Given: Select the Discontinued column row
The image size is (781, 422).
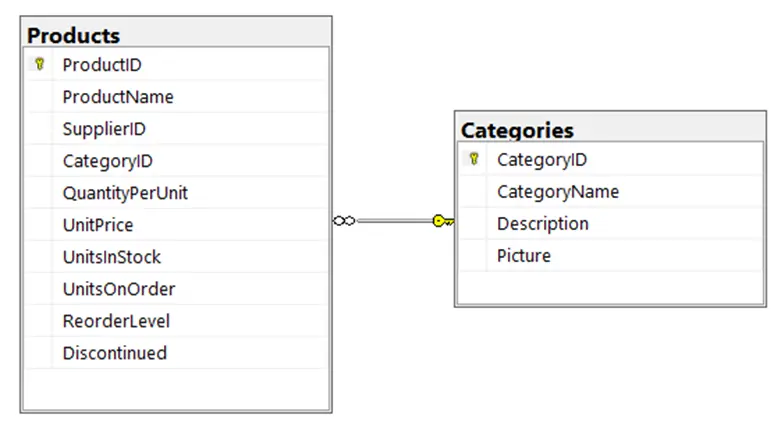Looking at the screenshot, I should point(177,353).
